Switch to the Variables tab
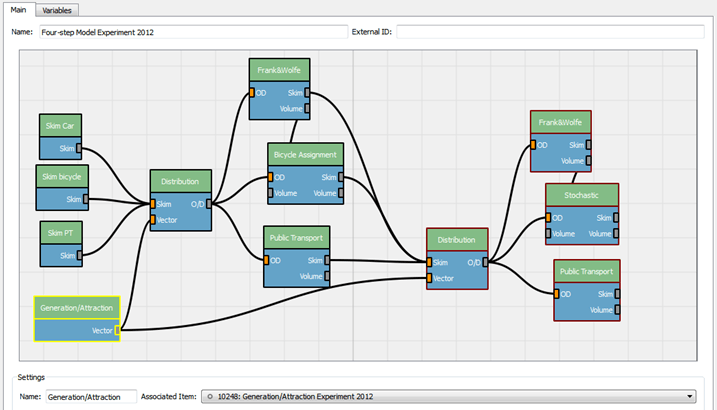 pos(57,10)
